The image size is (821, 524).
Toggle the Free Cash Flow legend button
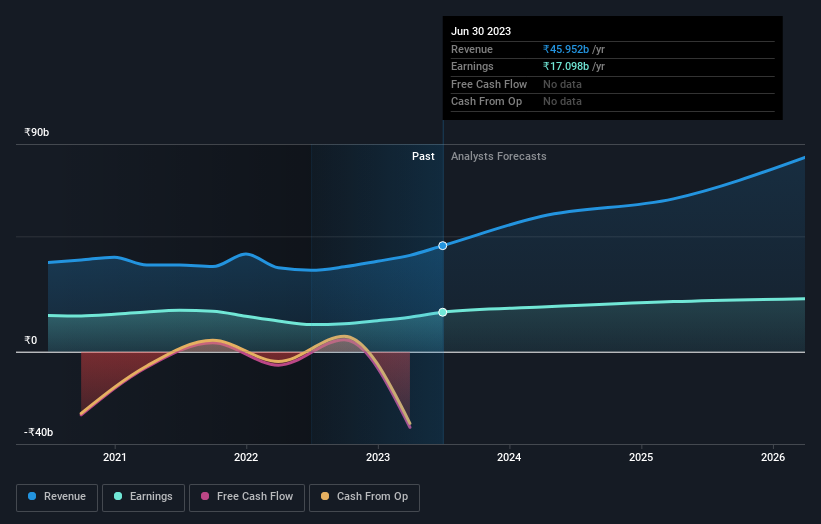[247, 497]
